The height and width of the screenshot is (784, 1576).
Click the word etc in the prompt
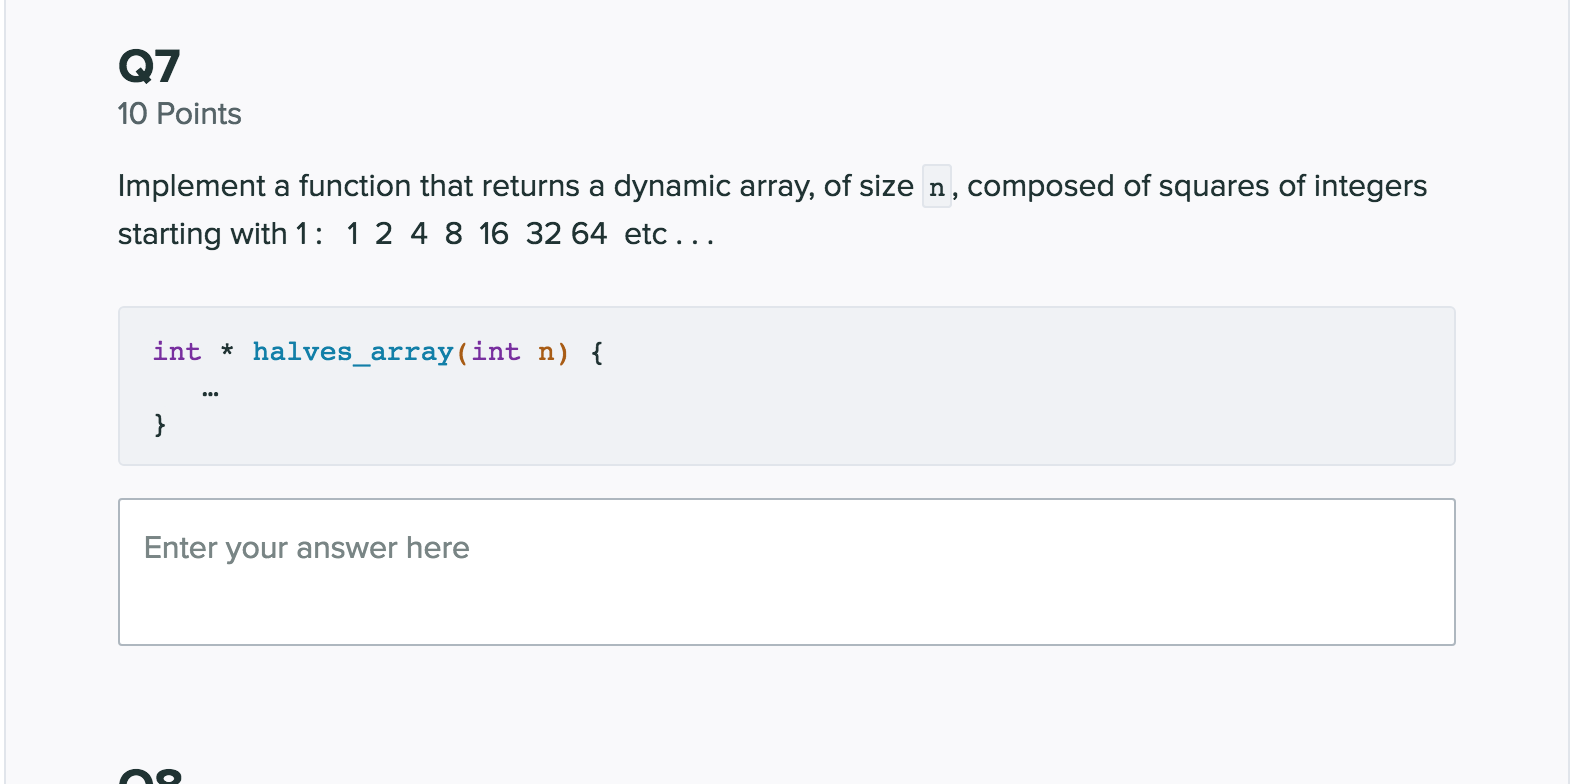tap(648, 233)
